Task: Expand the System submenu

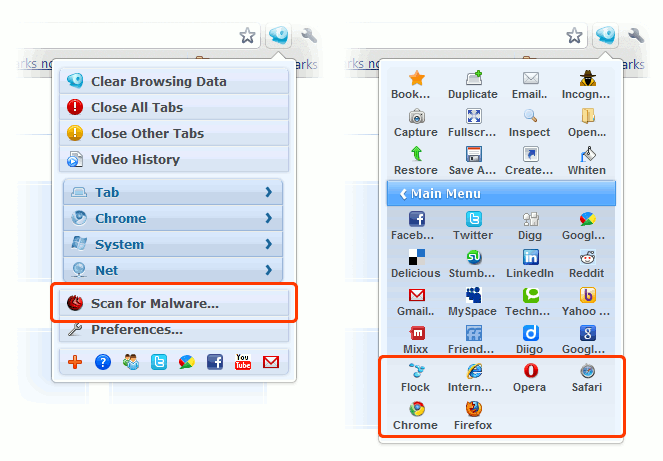Action: (x=173, y=244)
